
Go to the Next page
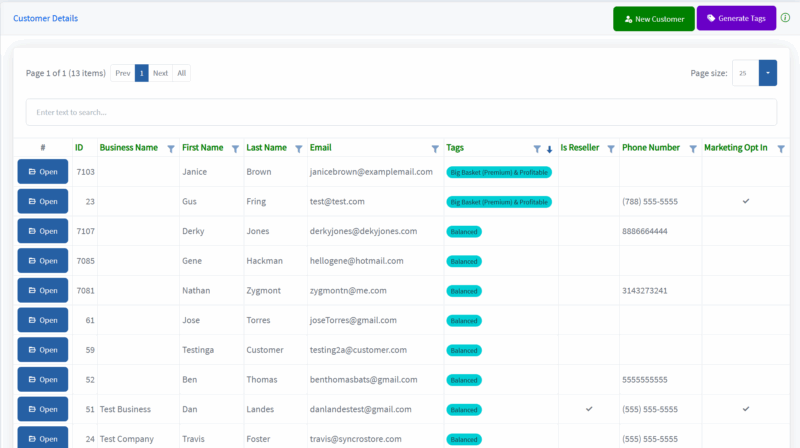(x=160, y=73)
